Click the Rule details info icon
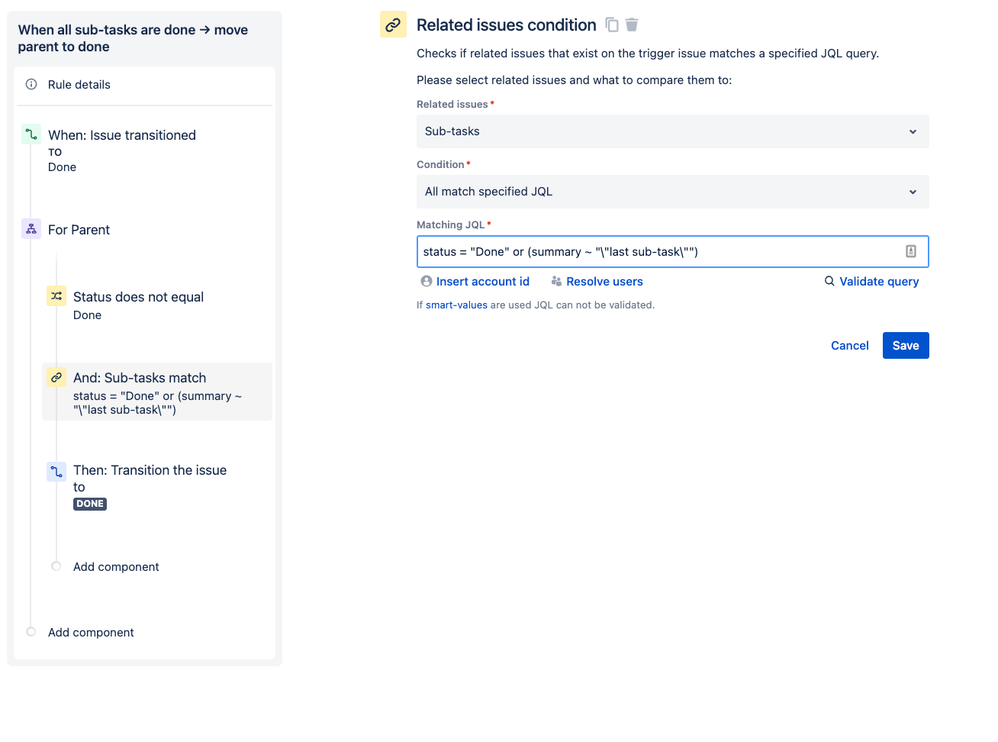Viewport: 998px width, 742px height. pos(31,85)
